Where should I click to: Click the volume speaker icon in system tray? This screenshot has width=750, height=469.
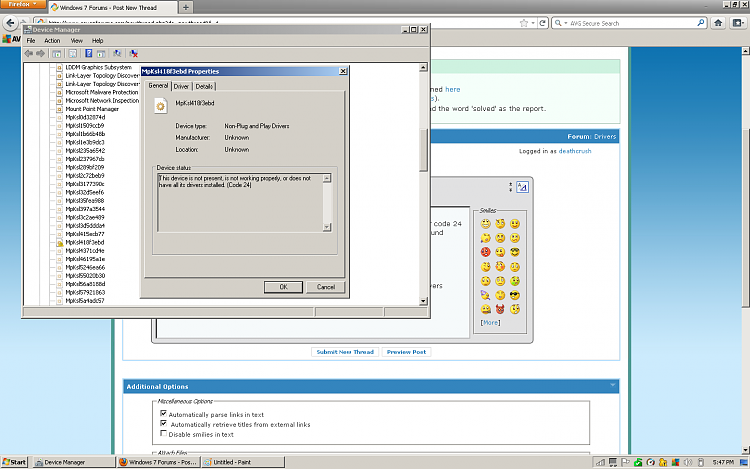(688, 462)
